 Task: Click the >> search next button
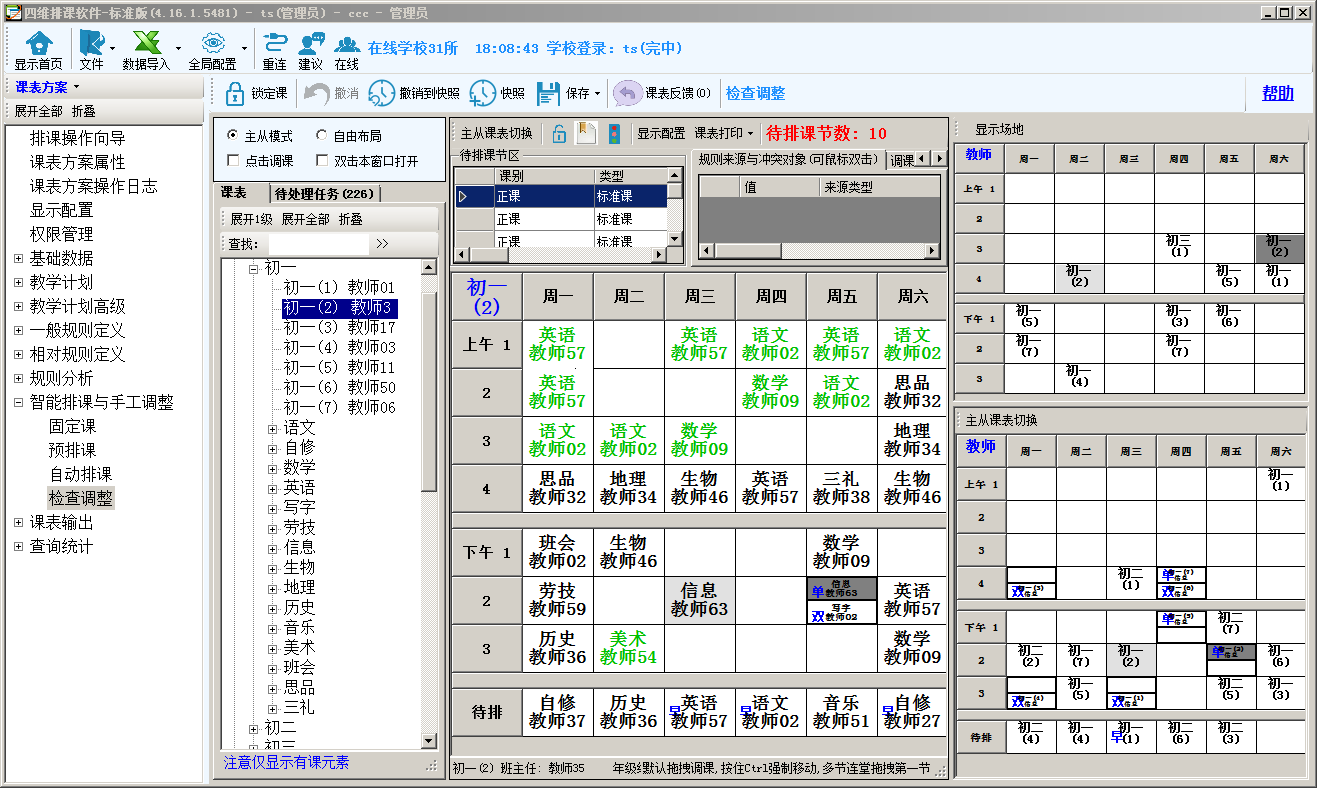(382, 243)
